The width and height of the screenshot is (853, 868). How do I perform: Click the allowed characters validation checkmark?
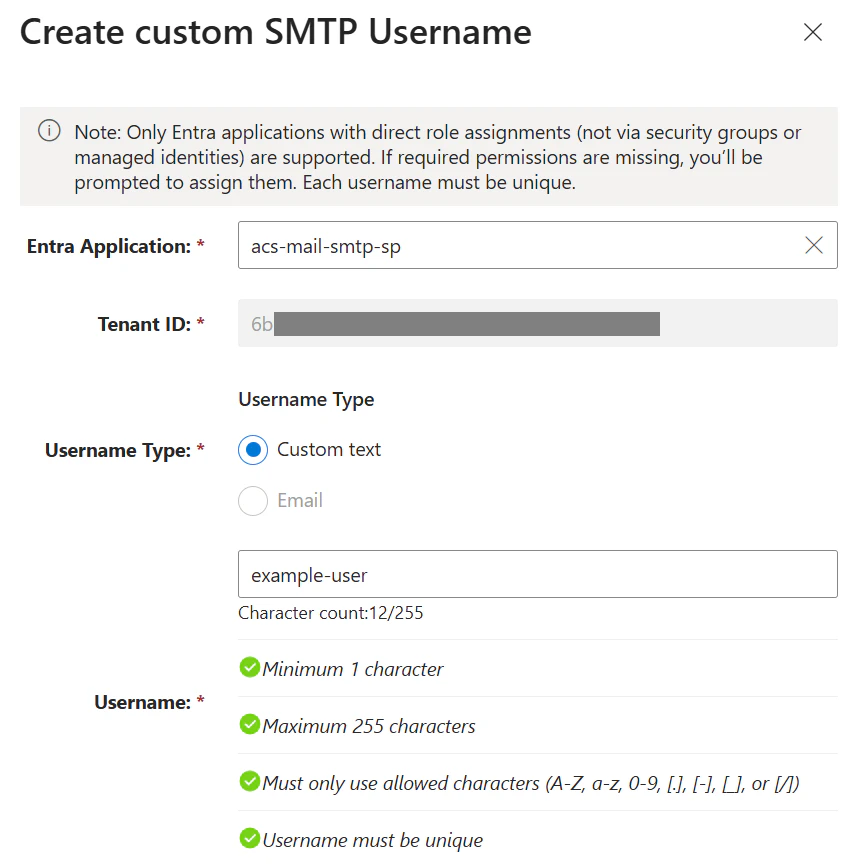click(250, 782)
